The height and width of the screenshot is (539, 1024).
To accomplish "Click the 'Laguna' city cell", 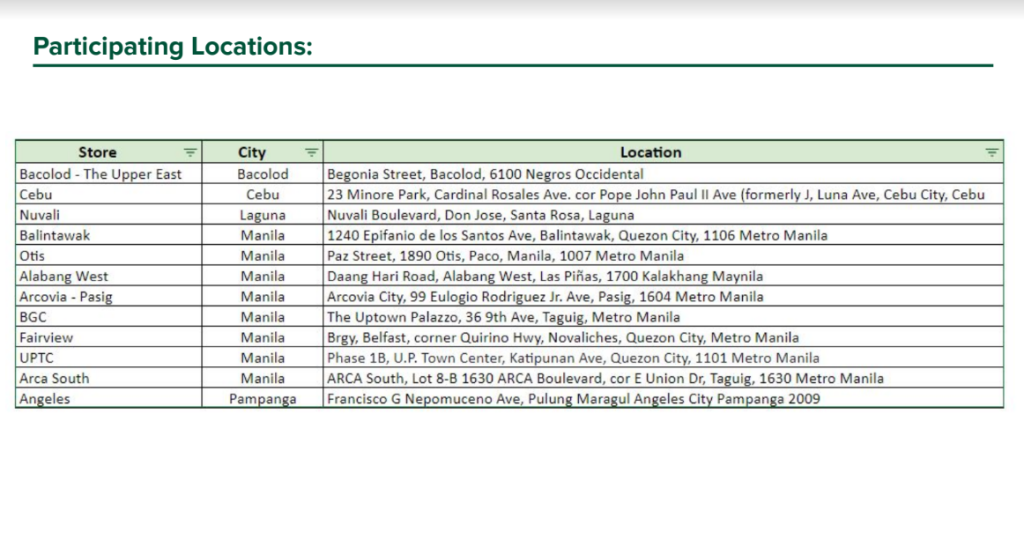I will click(263, 214).
